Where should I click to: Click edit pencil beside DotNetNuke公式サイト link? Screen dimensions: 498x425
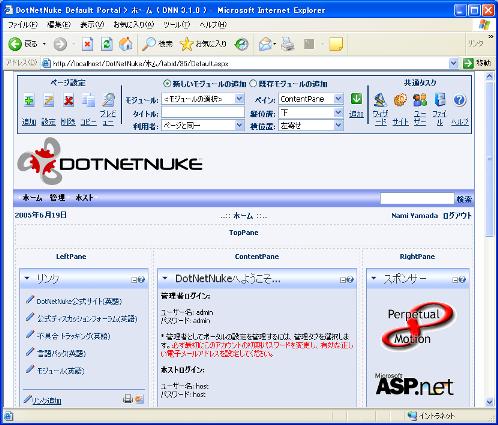(x=30, y=300)
